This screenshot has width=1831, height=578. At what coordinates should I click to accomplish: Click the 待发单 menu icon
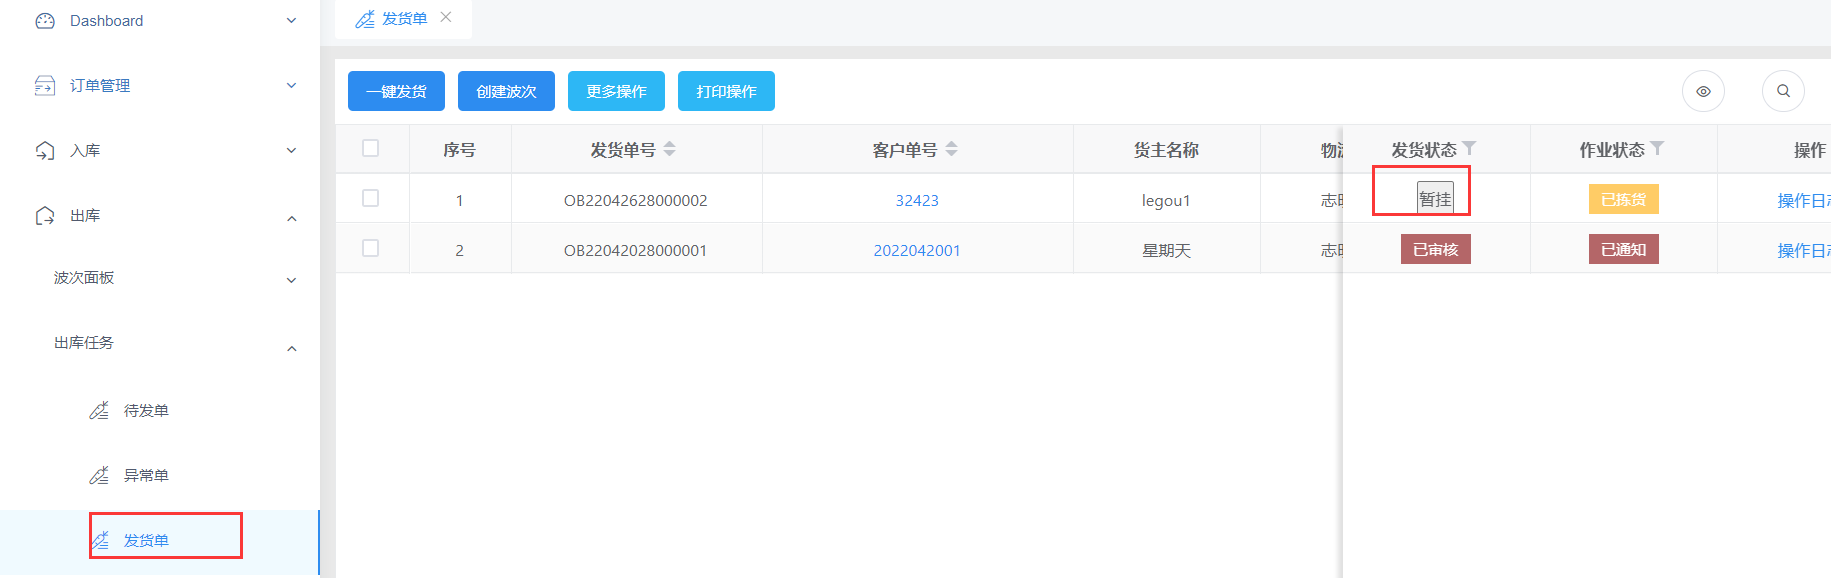pos(99,410)
